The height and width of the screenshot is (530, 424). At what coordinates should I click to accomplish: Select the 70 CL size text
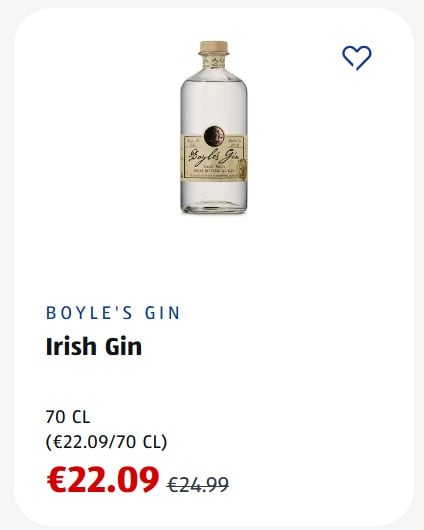click(68, 417)
